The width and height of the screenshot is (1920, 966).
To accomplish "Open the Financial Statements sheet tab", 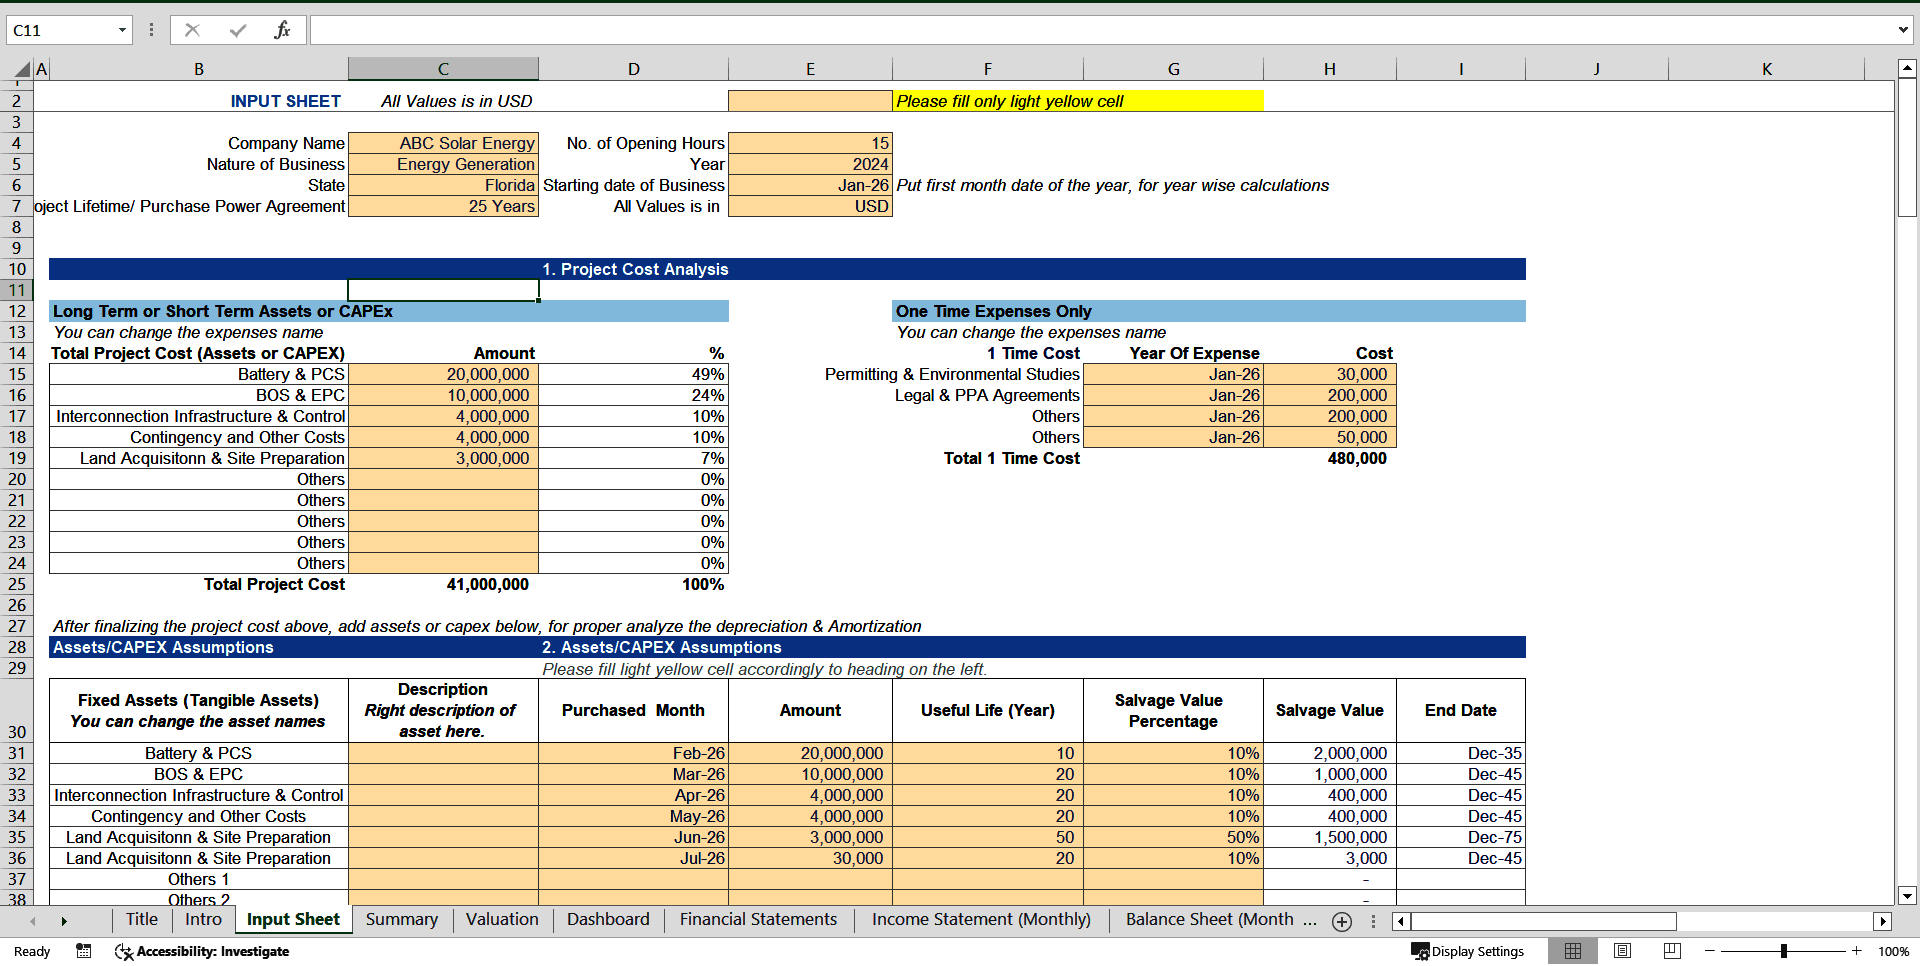I will tap(758, 920).
